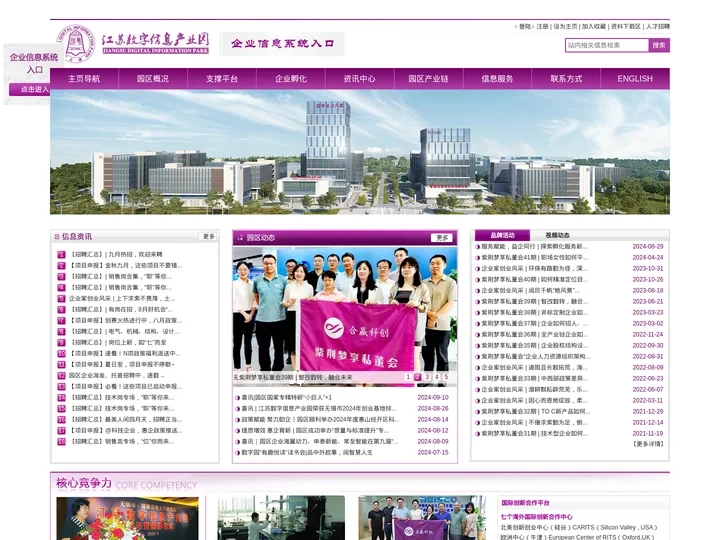Screen dimensions: 720x540
Task: Click 更多 in the 园区动态 panel
Action: [442, 237]
